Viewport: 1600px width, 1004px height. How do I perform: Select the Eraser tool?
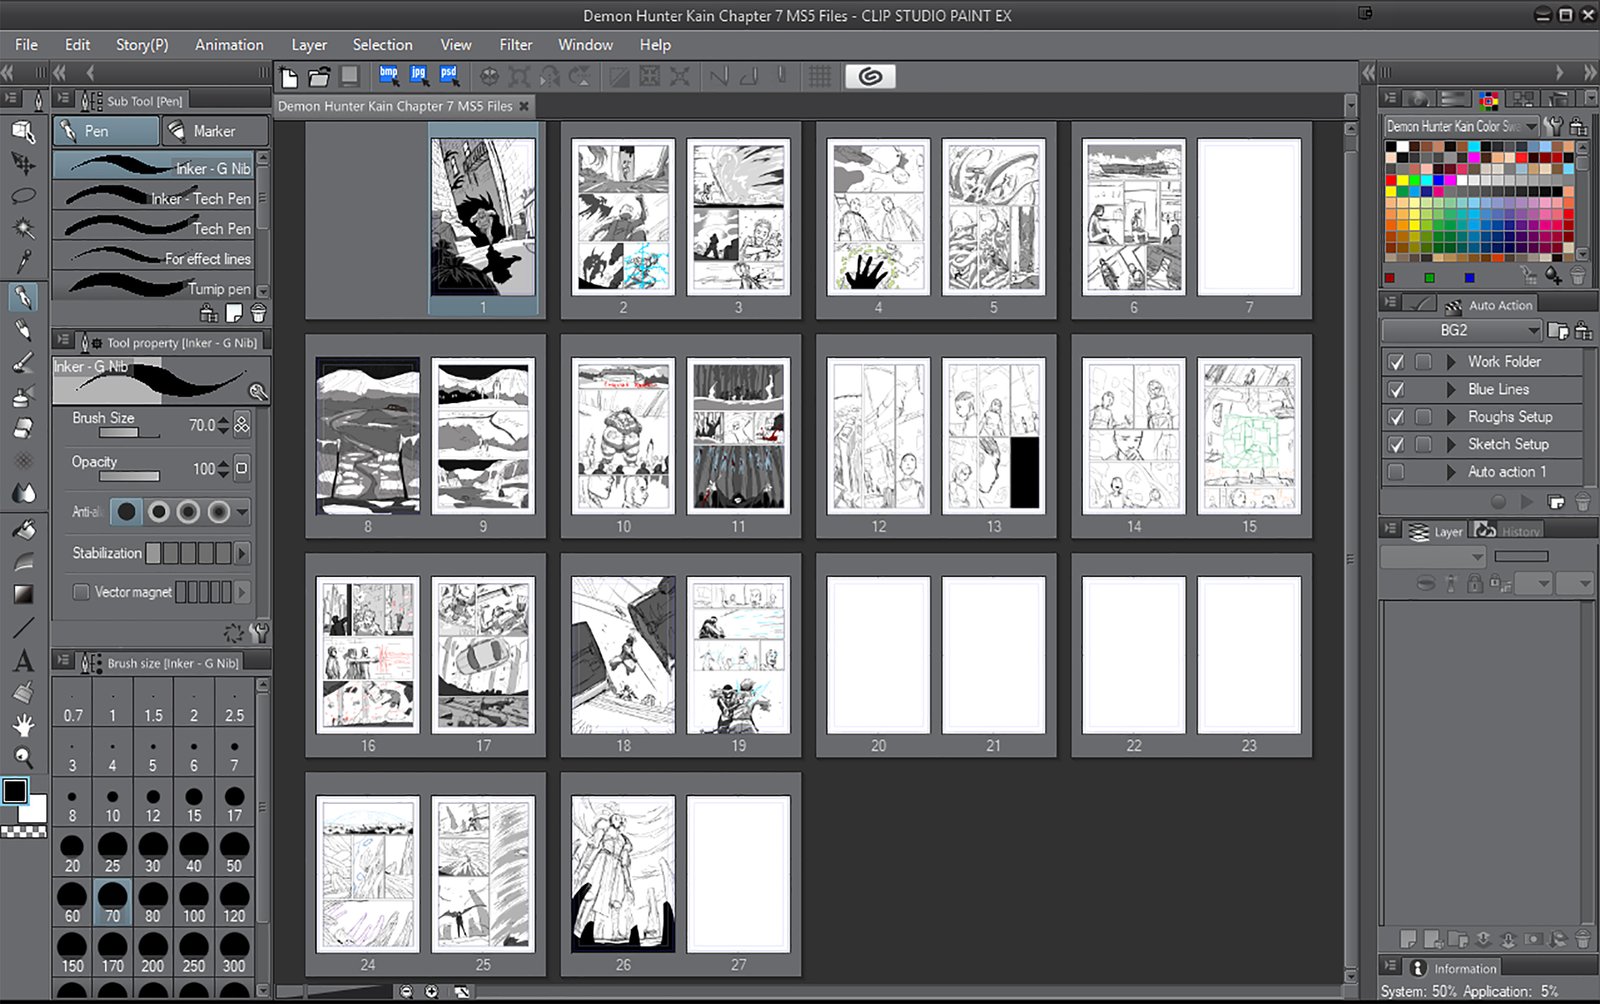(x=23, y=428)
